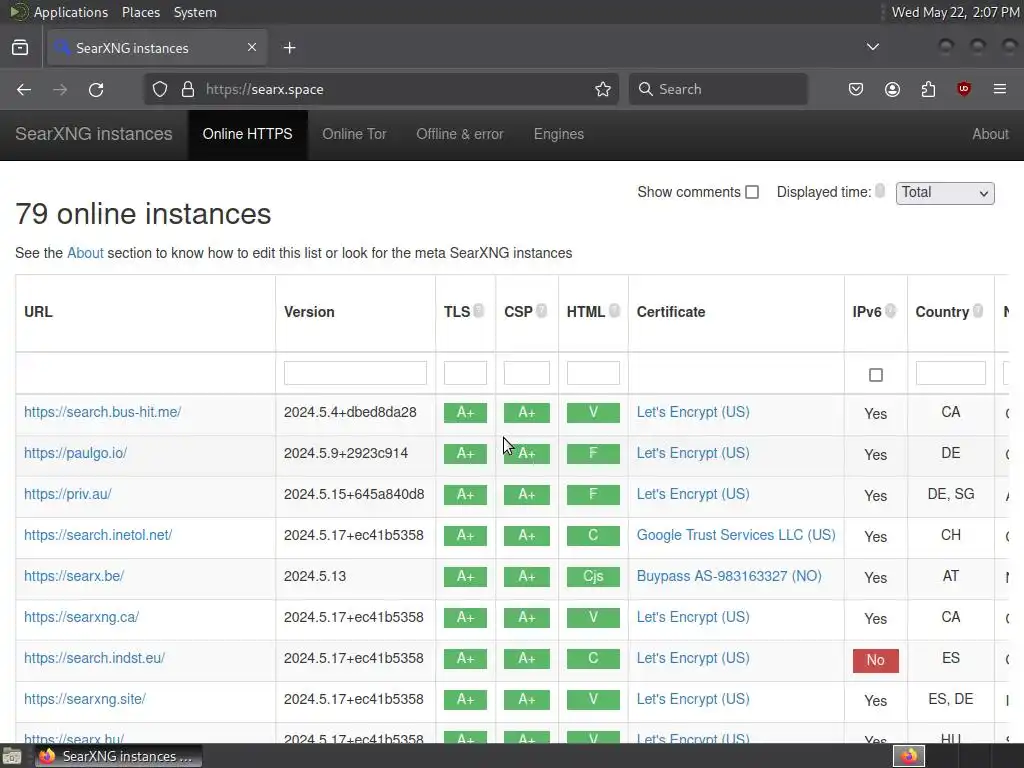The width and height of the screenshot is (1024, 768).
Task: Click Firefox icon in taskbar tray
Action: pyautogui.click(x=908, y=756)
